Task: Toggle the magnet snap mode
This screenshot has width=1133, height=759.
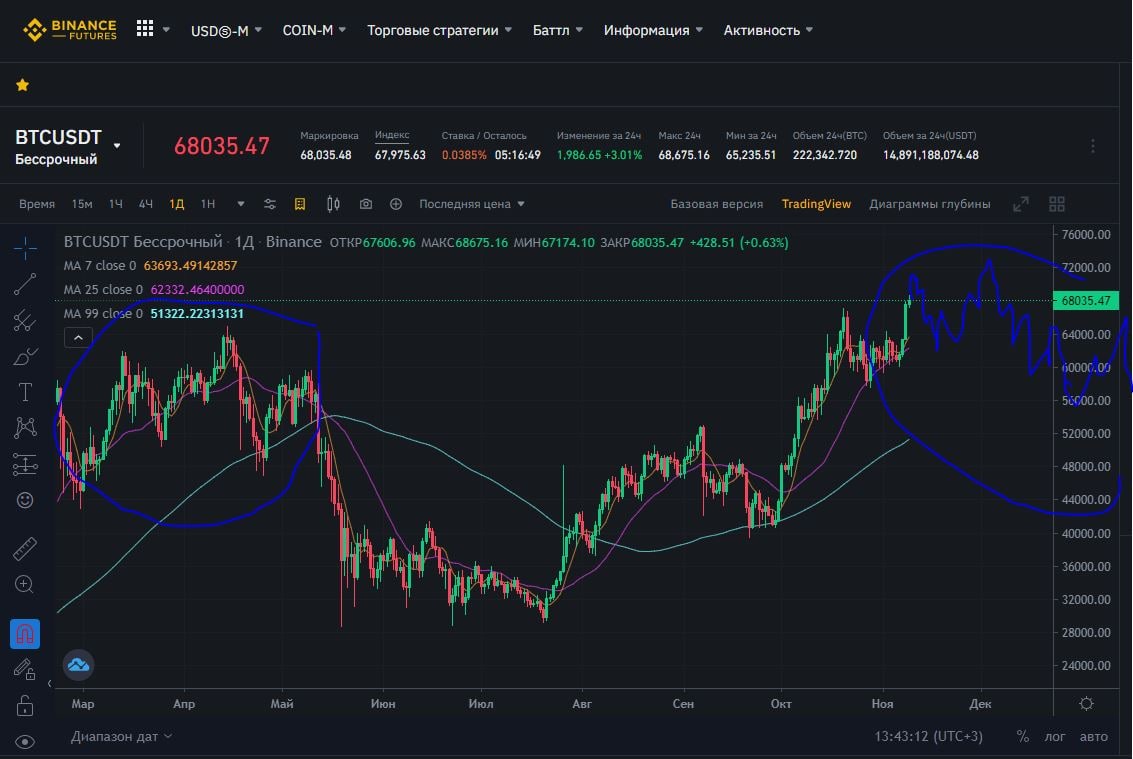Action: [25, 634]
